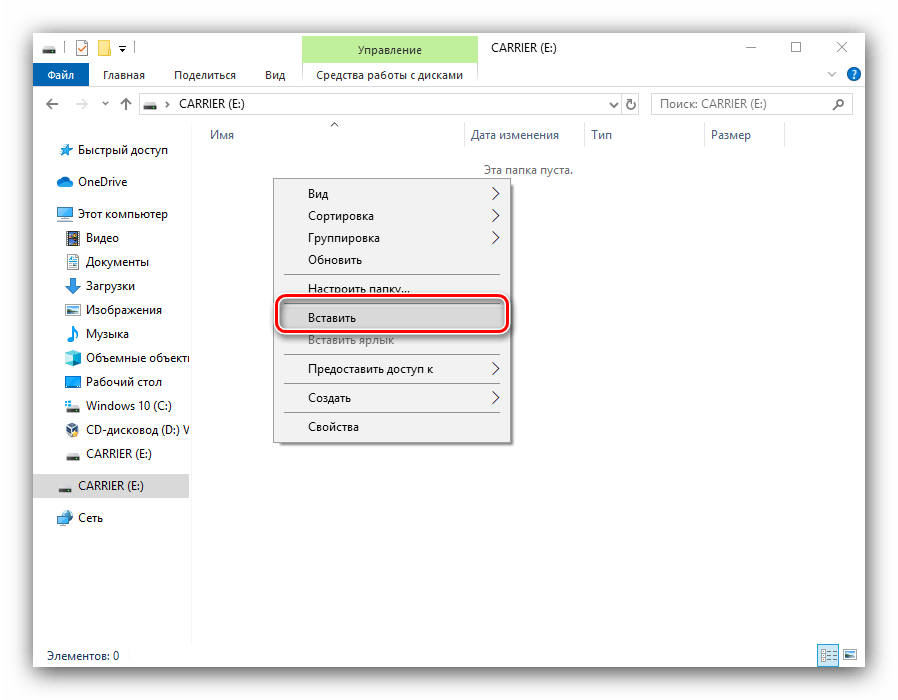Open OneDrive in the navigation pane
This screenshot has width=898, height=700.
coord(102,182)
